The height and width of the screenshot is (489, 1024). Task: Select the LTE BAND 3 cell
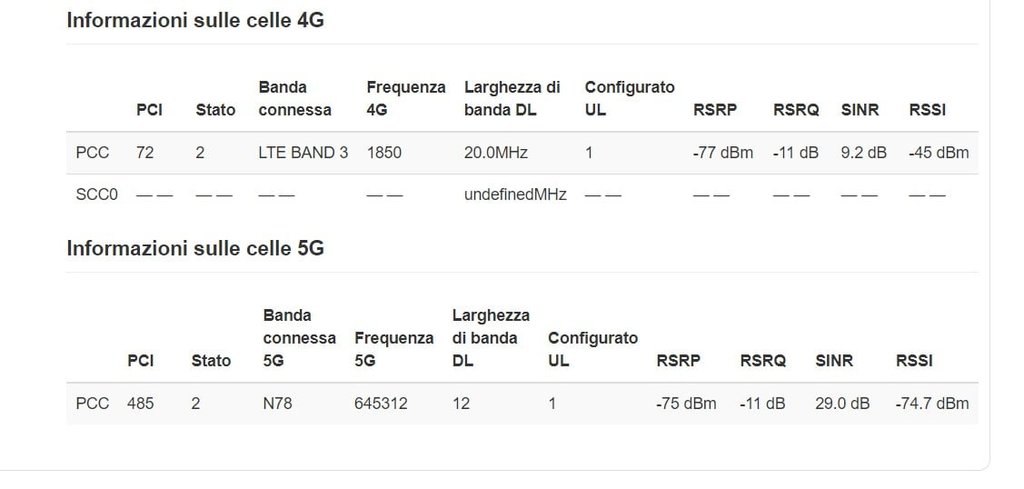click(303, 153)
